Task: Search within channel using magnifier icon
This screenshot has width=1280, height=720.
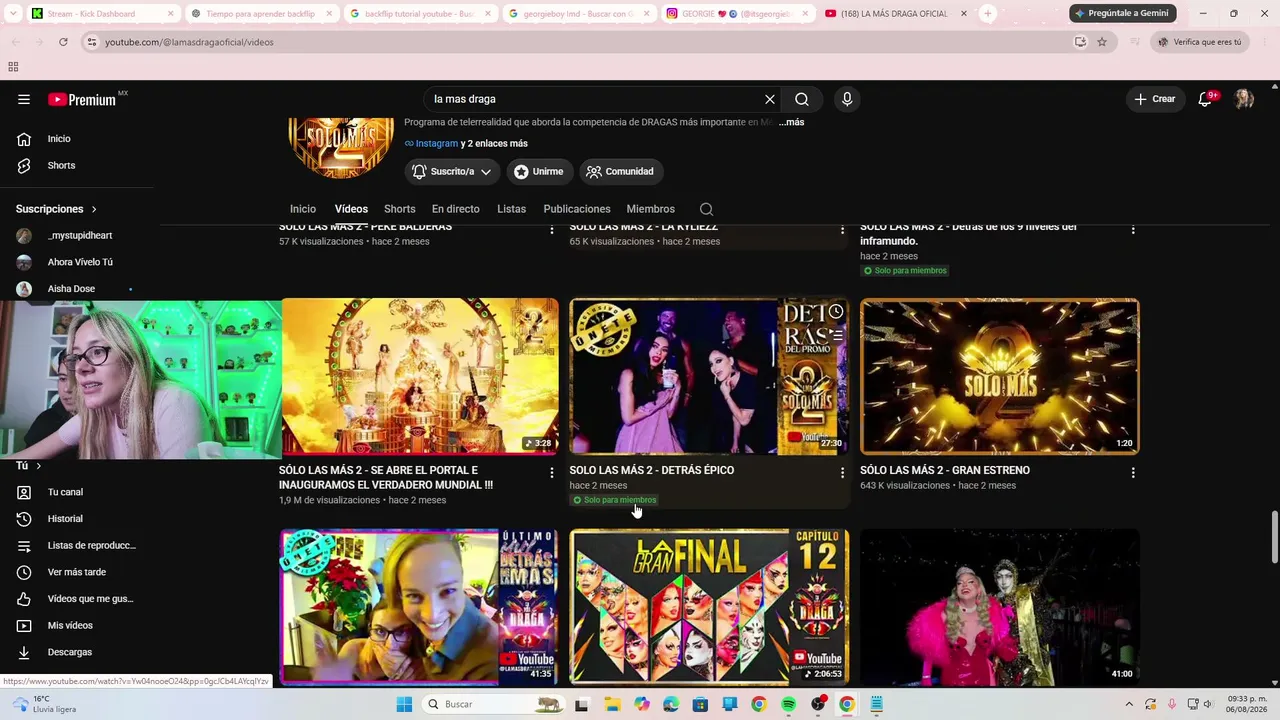Action: (x=706, y=209)
